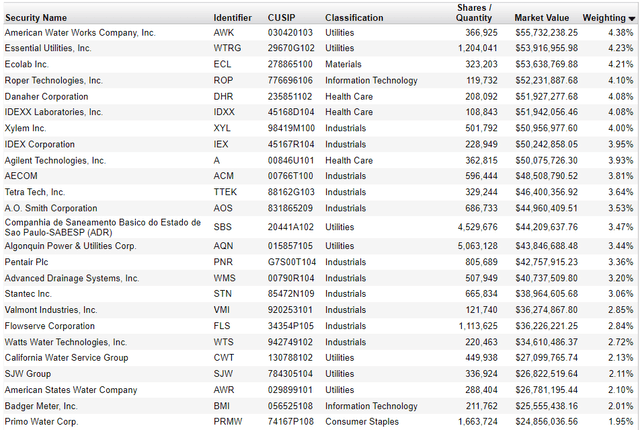
Task: Select the Danaher Corporation name
Action: click(47, 97)
